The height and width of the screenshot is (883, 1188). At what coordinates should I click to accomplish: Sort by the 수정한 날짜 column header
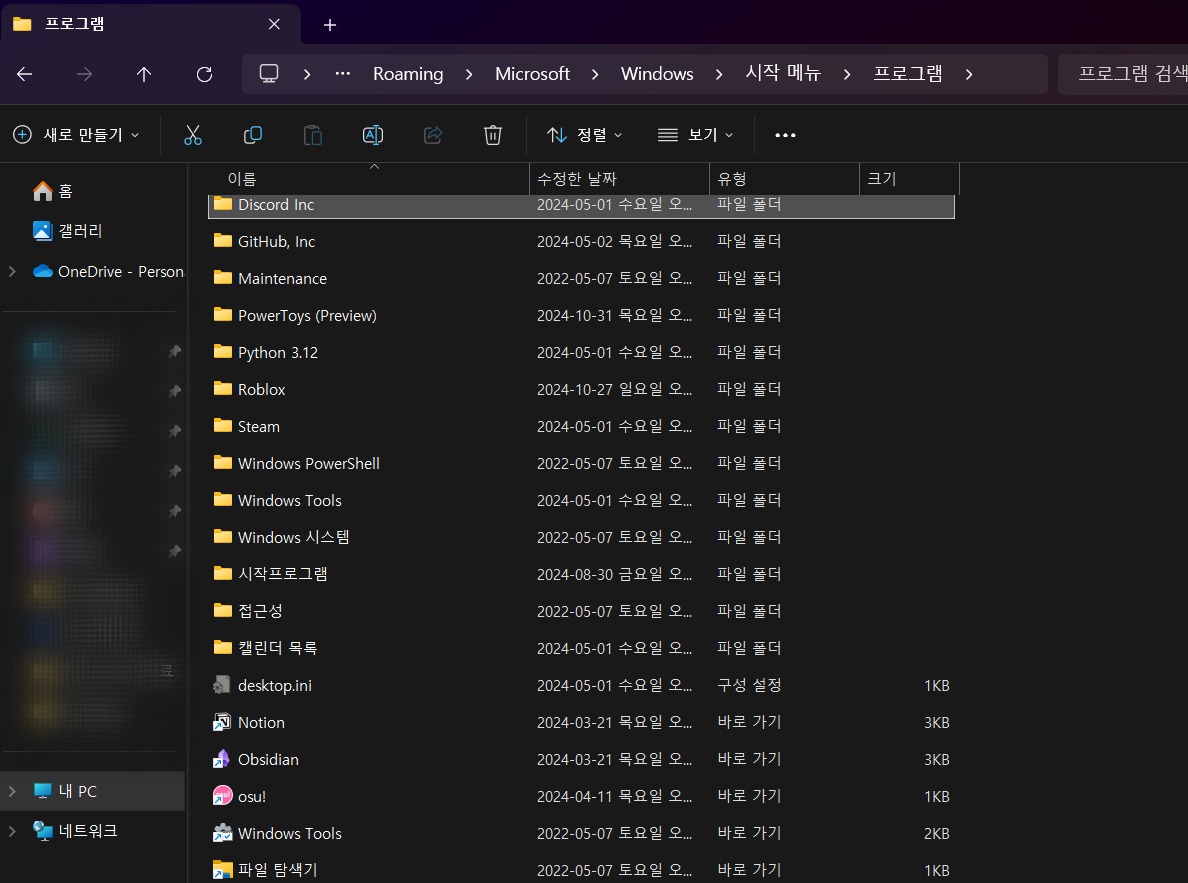click(x=619, y=179)
